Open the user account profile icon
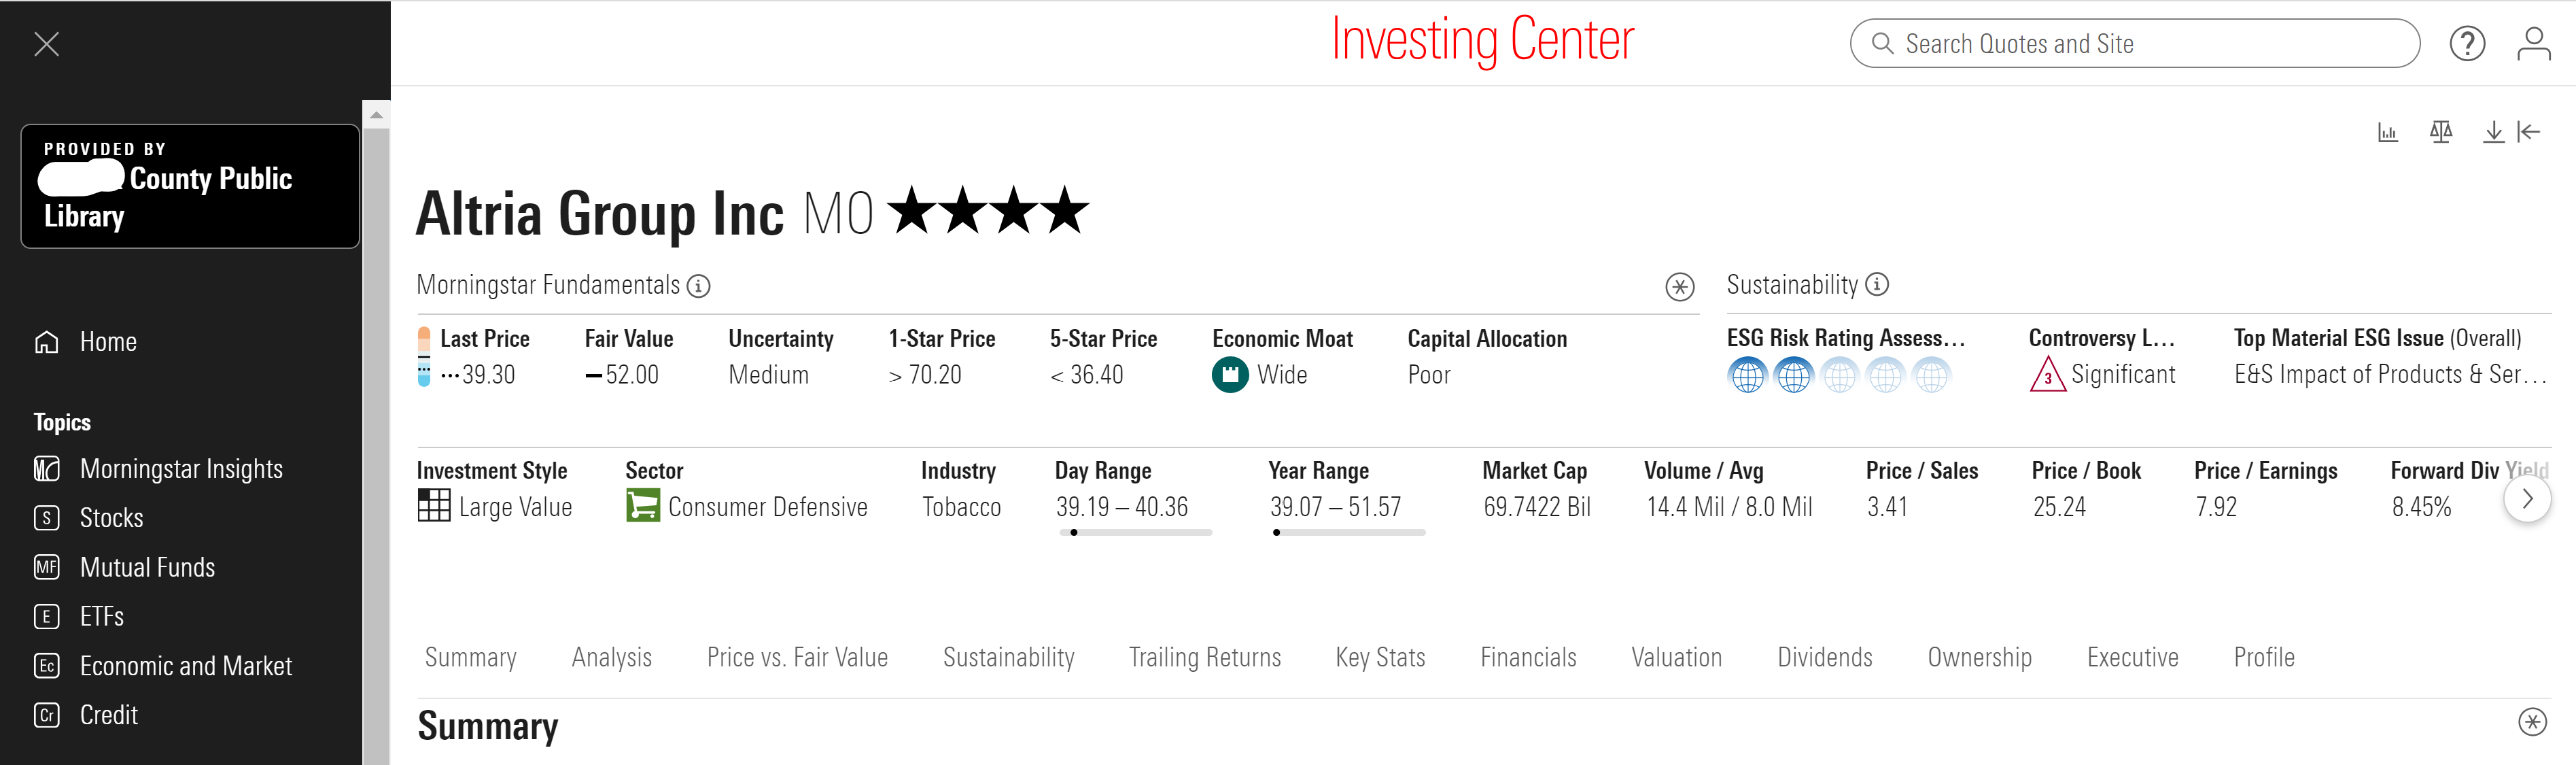 [x=2533, y=44]
